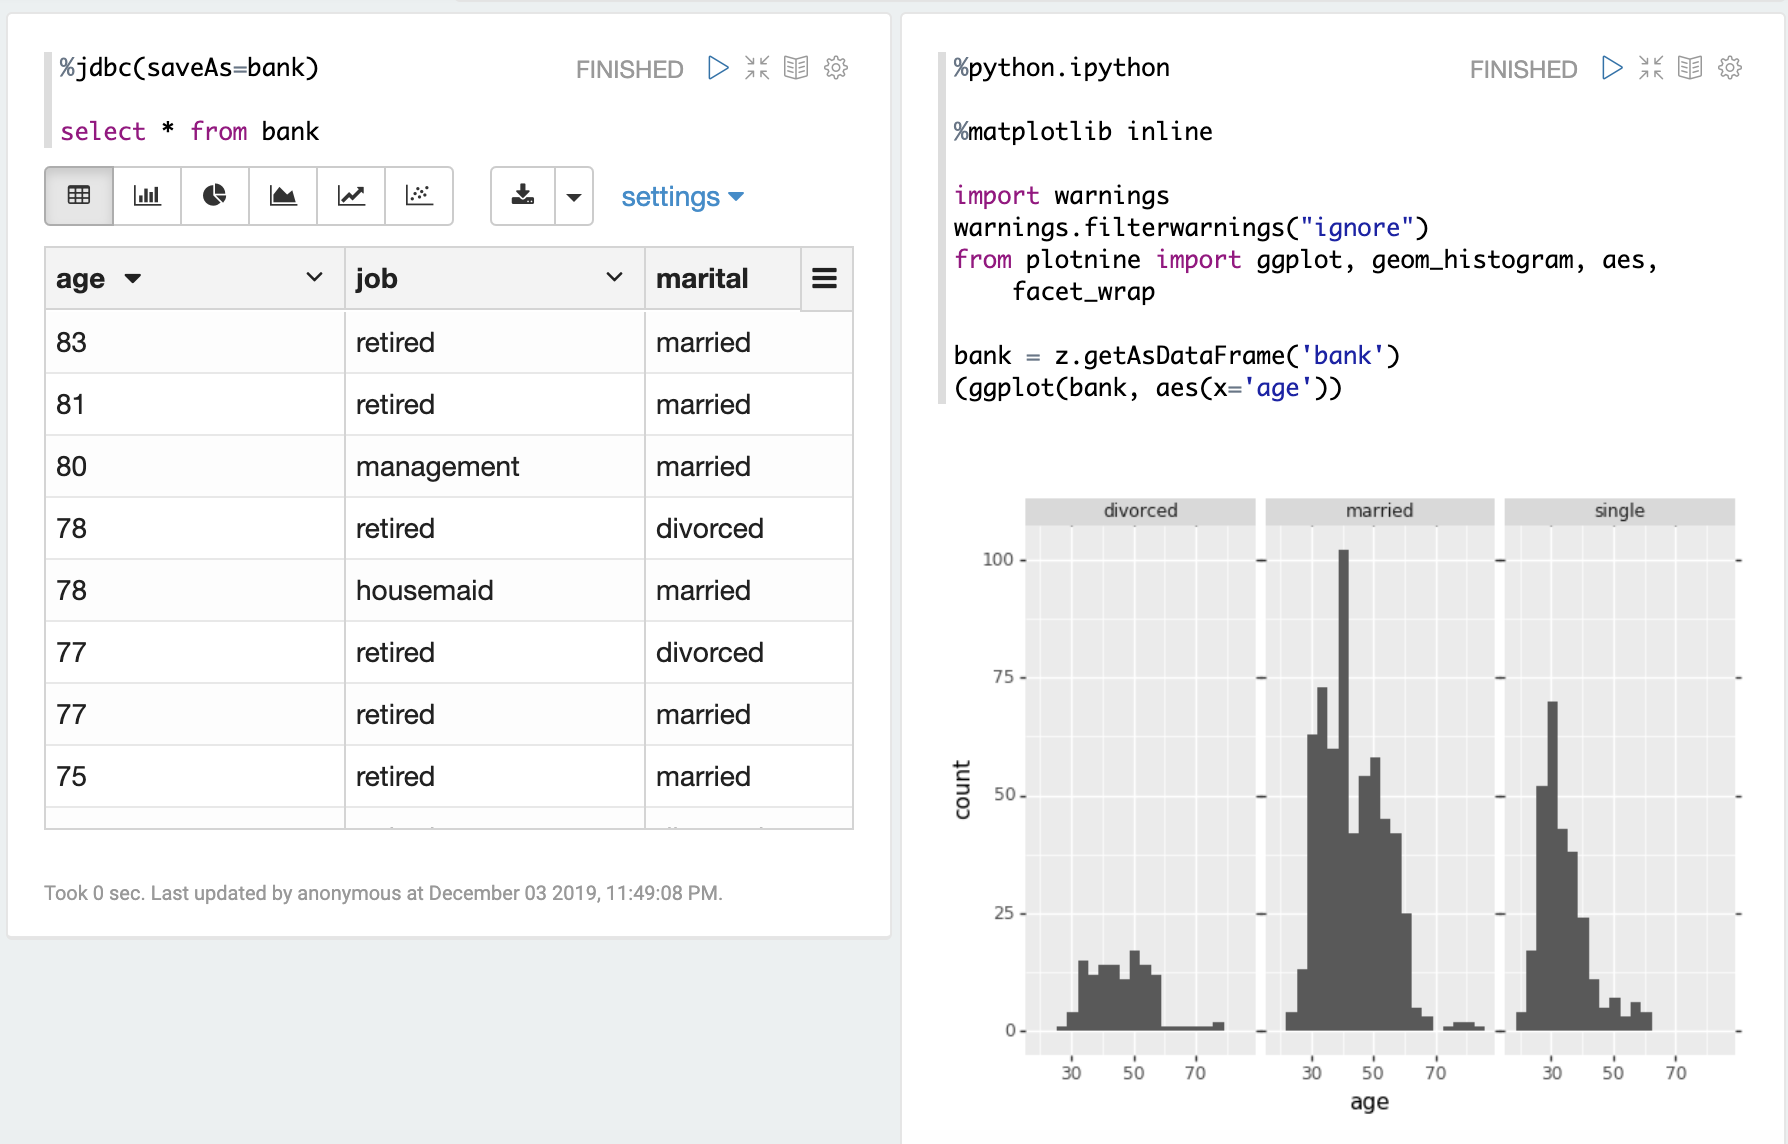Open the age column menu chevron
The height and width of the screenshot is (1144, 1788).
click(314, 278)
